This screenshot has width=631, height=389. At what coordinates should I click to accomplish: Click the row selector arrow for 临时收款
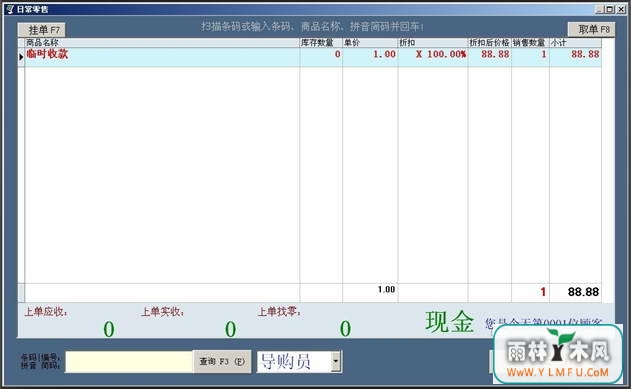pyautogui.click(x=21, y=57)
